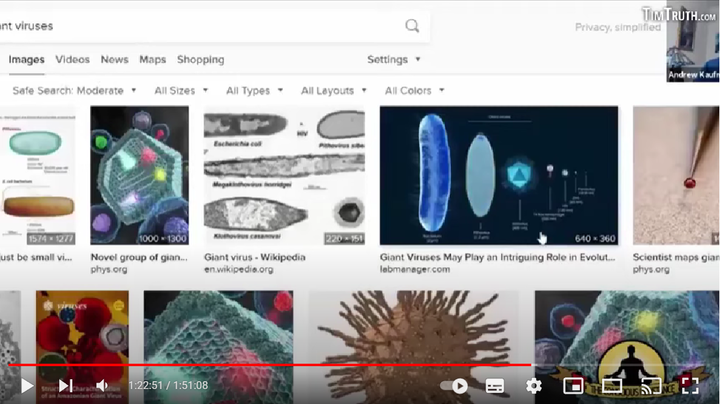Open video settings gear

pyautogui.click(x=534, y=386)
